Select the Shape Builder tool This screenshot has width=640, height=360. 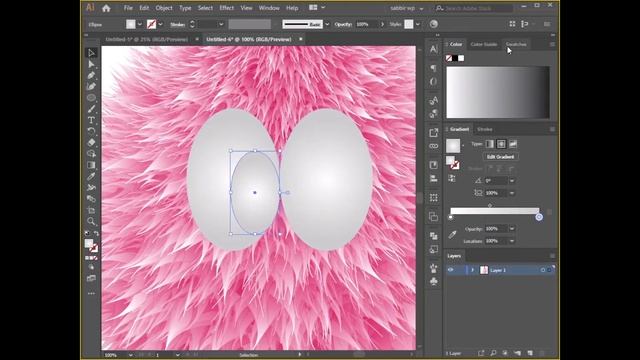(91, 153)
